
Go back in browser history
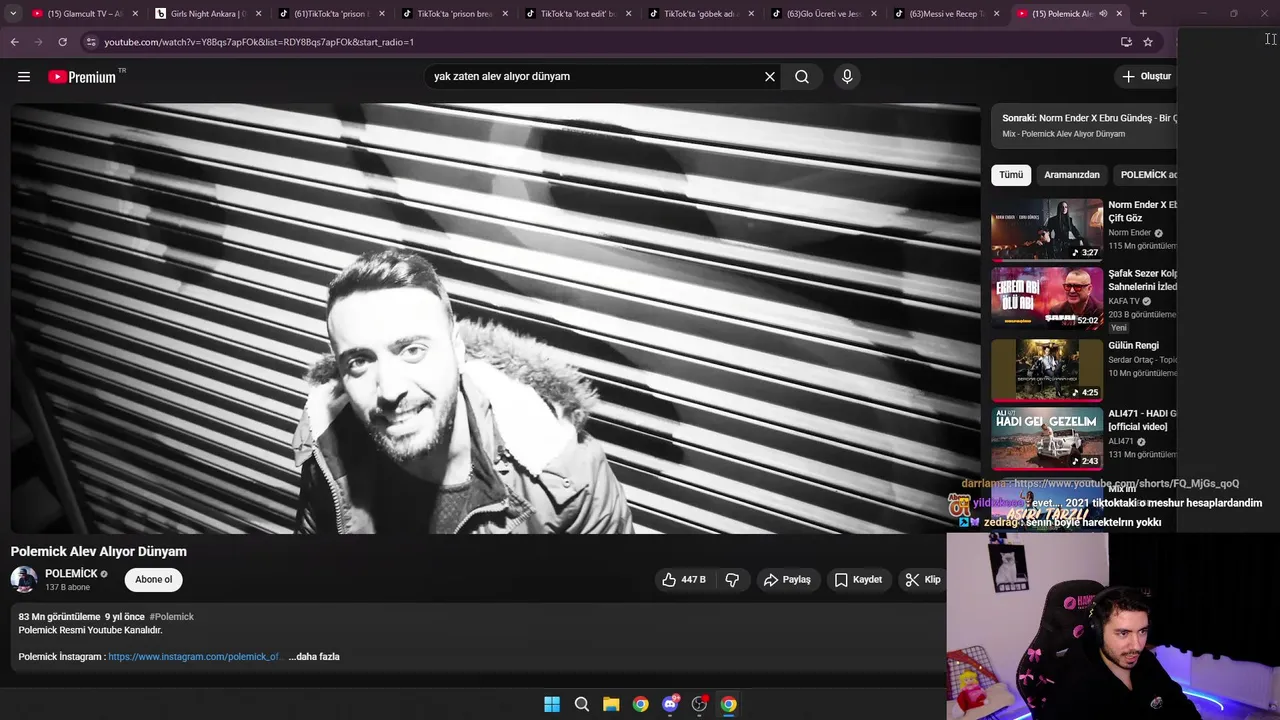point(14,42)
